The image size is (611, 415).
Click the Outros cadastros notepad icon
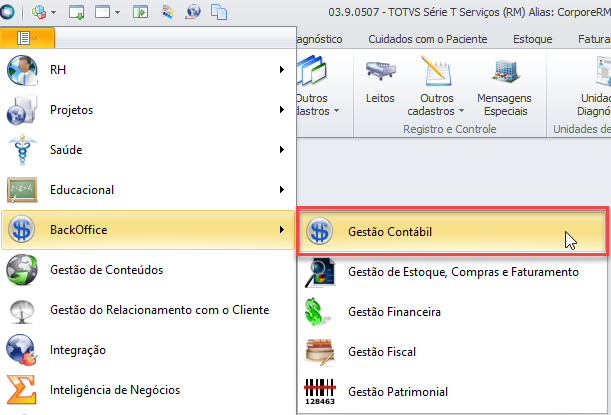436,71
